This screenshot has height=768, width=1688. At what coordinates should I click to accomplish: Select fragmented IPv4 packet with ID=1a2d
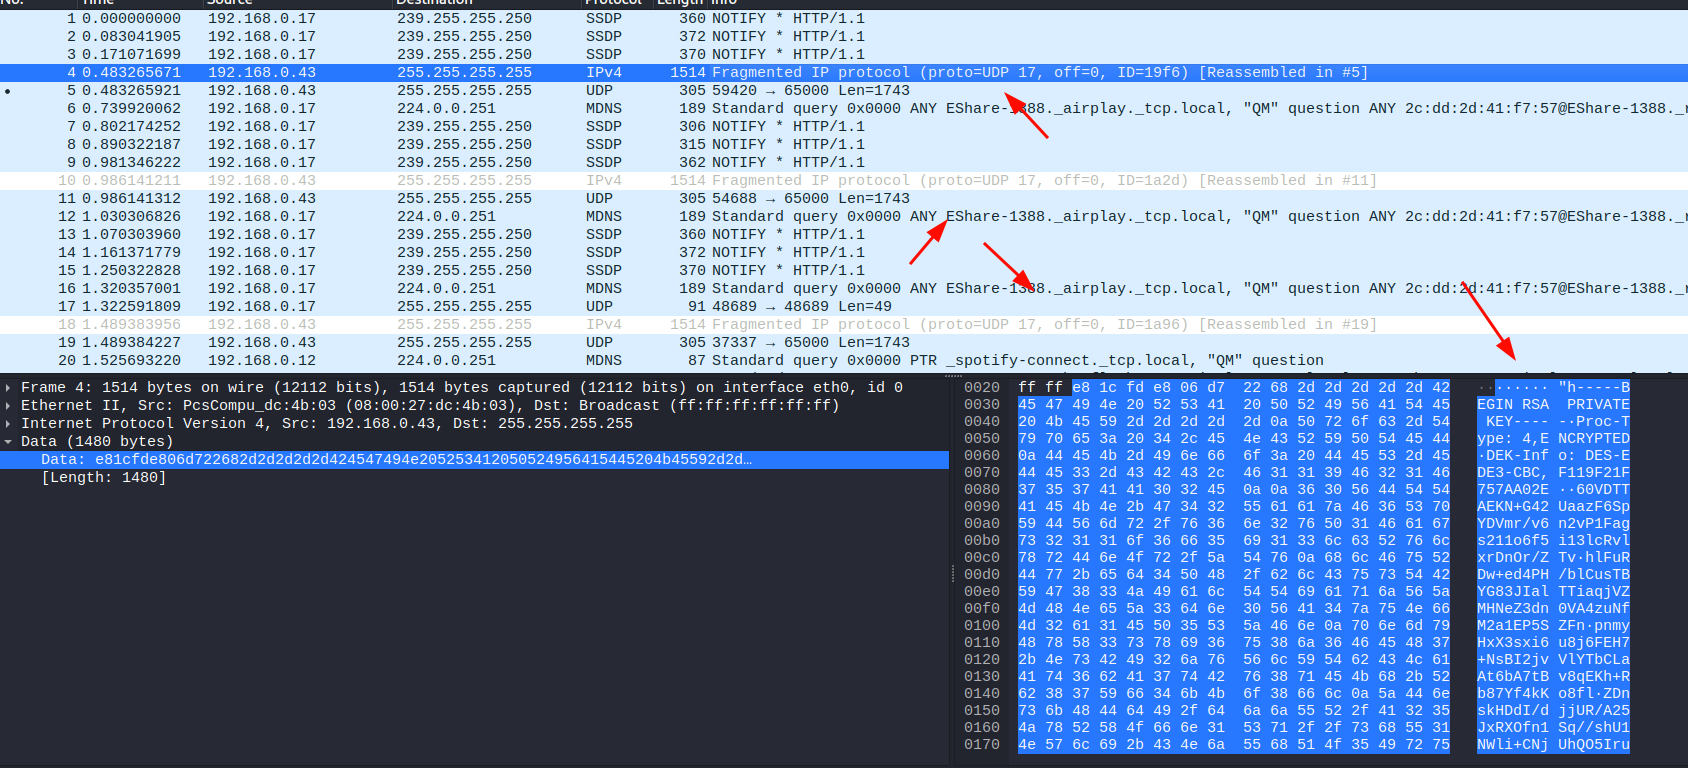point(844,180)
